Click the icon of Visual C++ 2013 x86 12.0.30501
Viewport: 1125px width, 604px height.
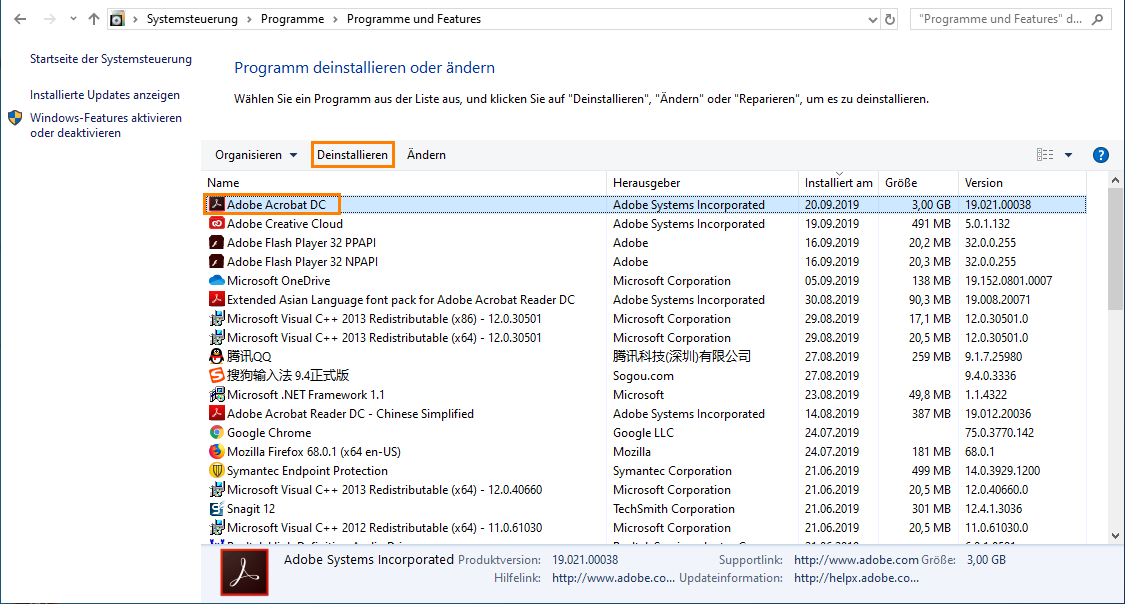coord(217,318)
